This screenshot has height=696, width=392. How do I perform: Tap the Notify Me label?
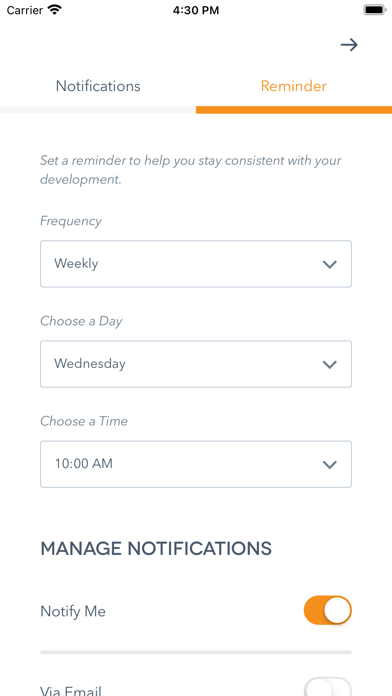pos(73,612)
